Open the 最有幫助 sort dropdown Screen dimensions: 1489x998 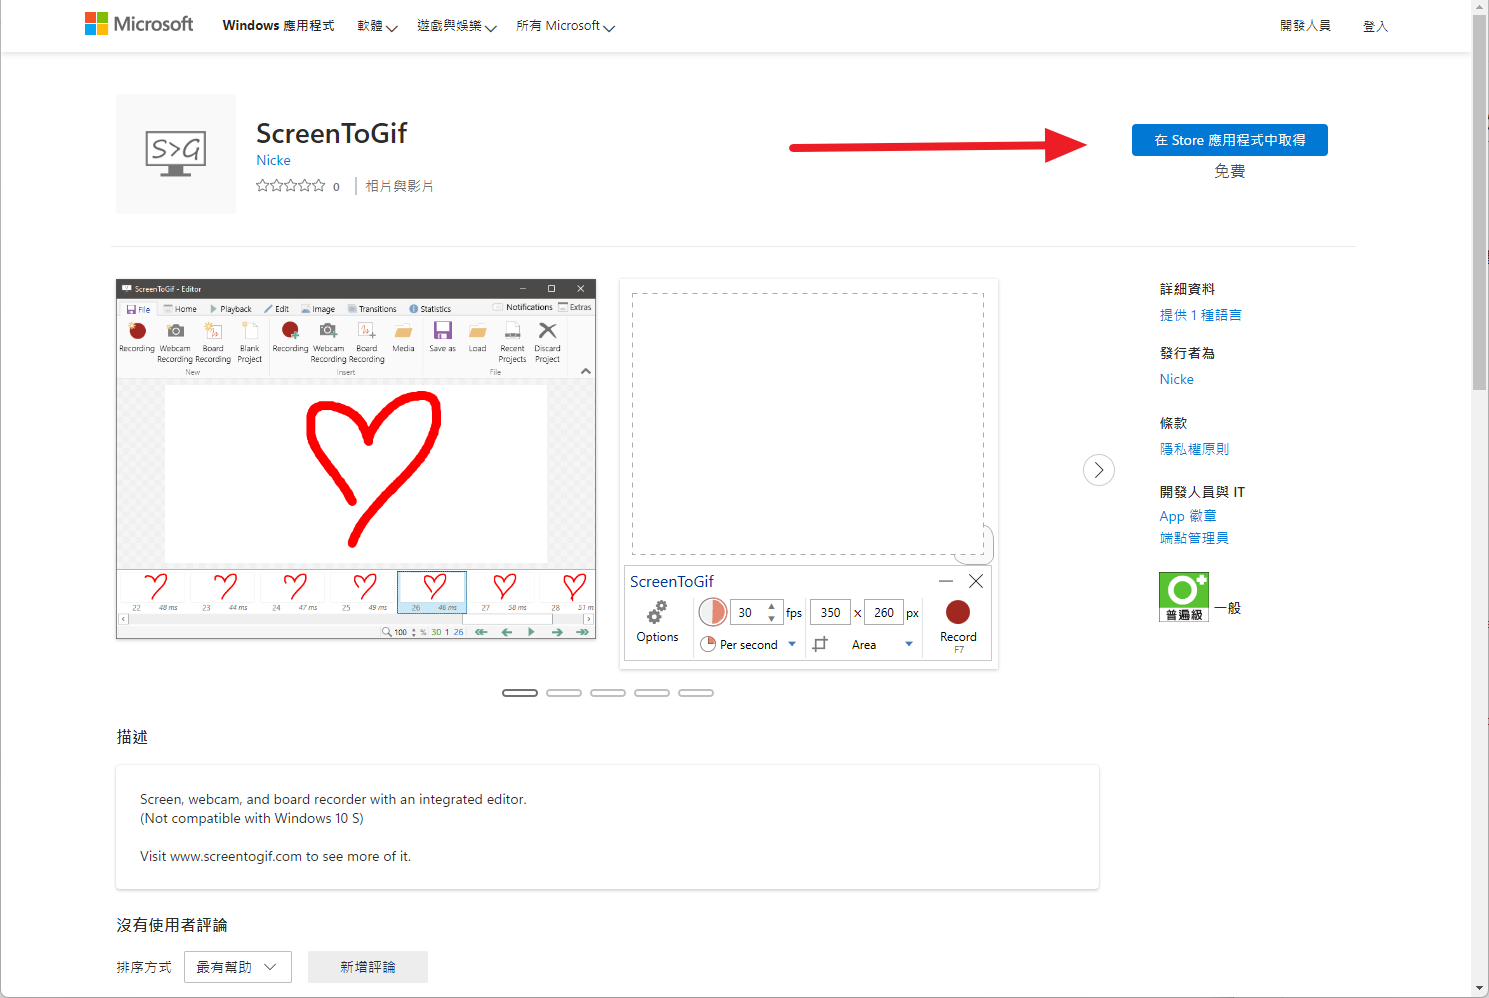tap(238, 967)
